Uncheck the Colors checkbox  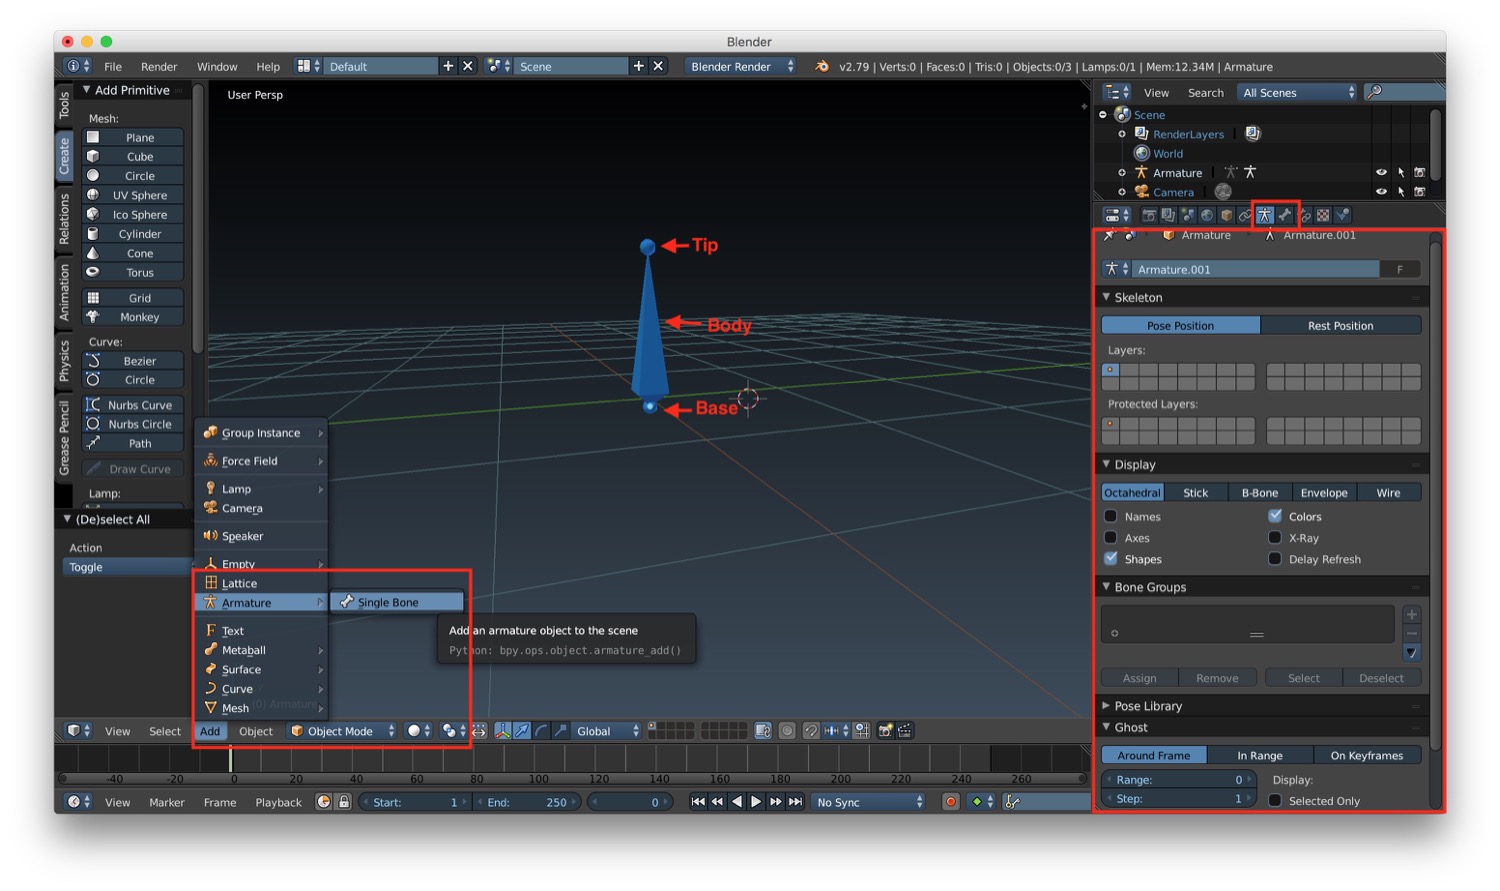pos(1275,516)
